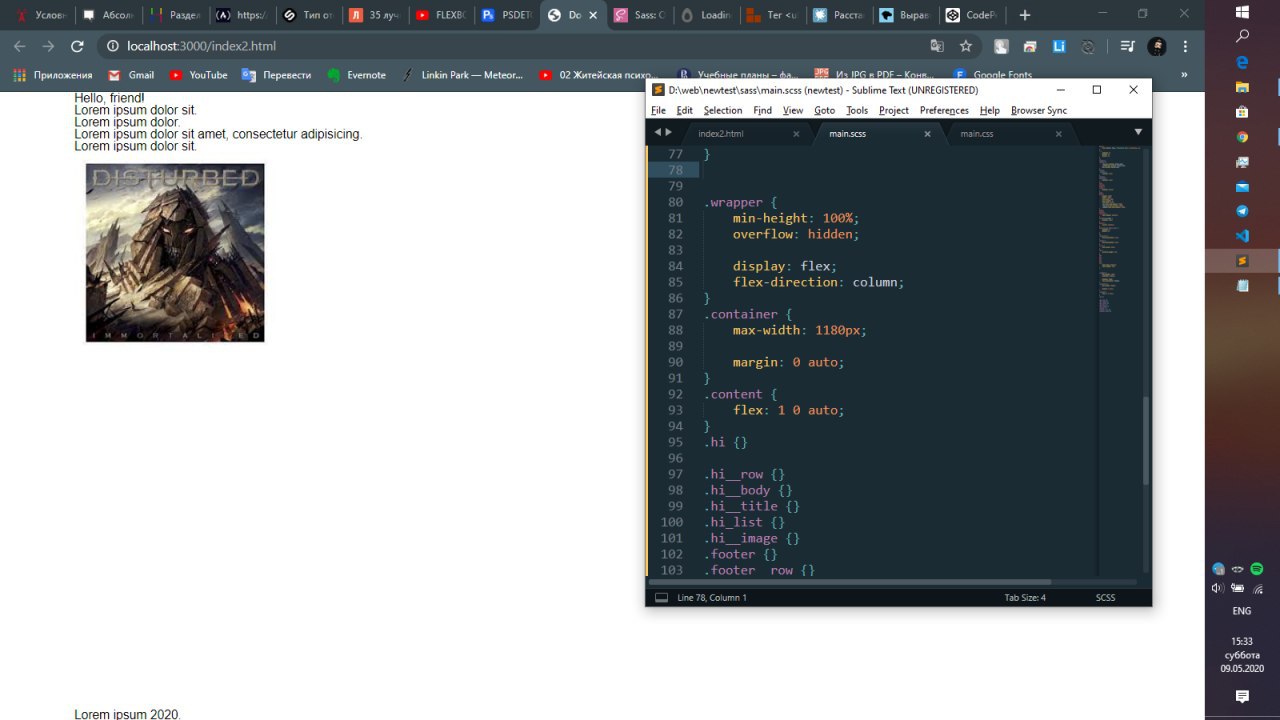Open the Help menu in Sublime Text
1280x720 pixels.
[990, 110]
